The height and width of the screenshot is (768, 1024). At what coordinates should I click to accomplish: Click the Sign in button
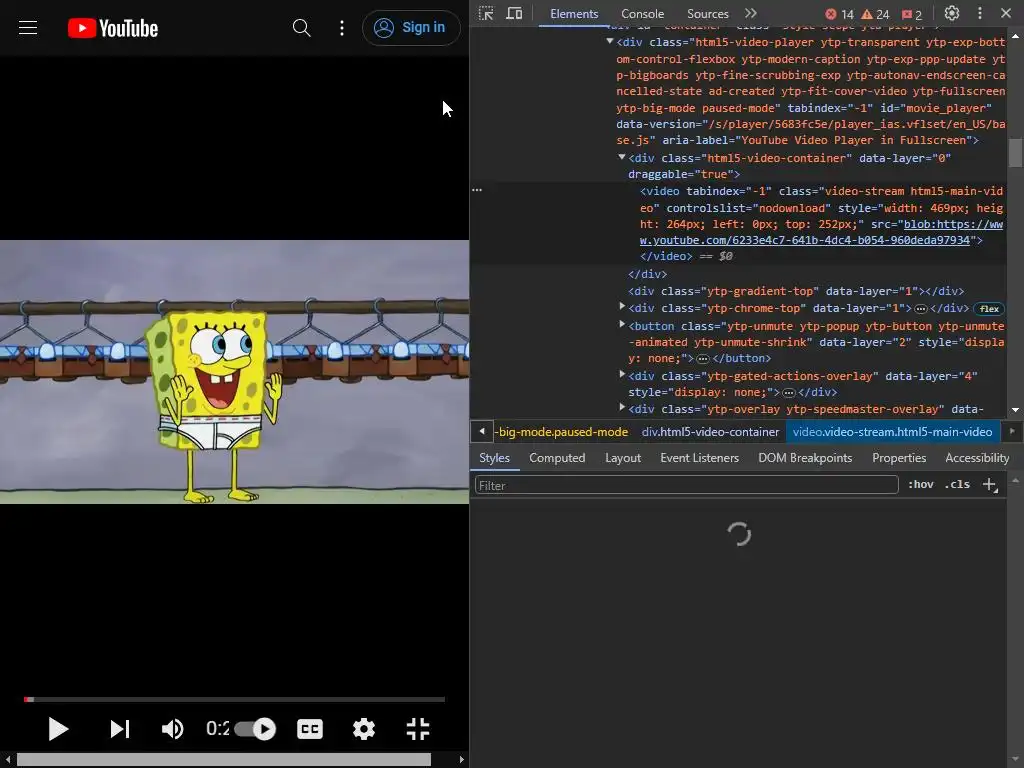[x=411, y=27]
